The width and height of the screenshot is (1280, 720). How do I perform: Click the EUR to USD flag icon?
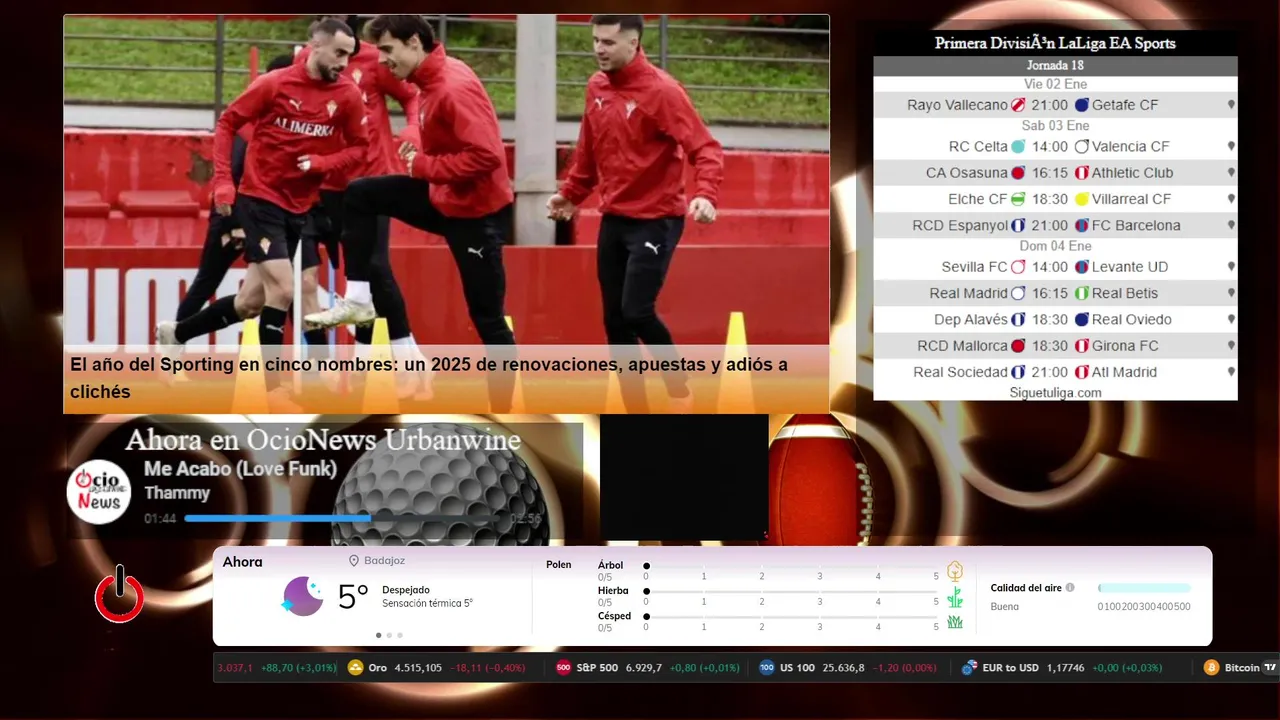[968, 668]
